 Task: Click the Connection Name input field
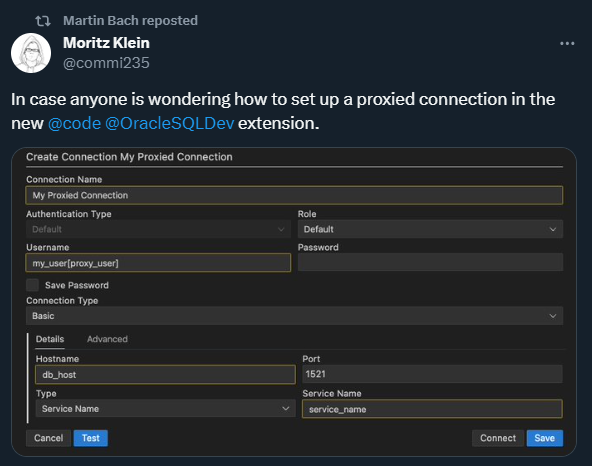pyautogui.click(x=294, y=195)
